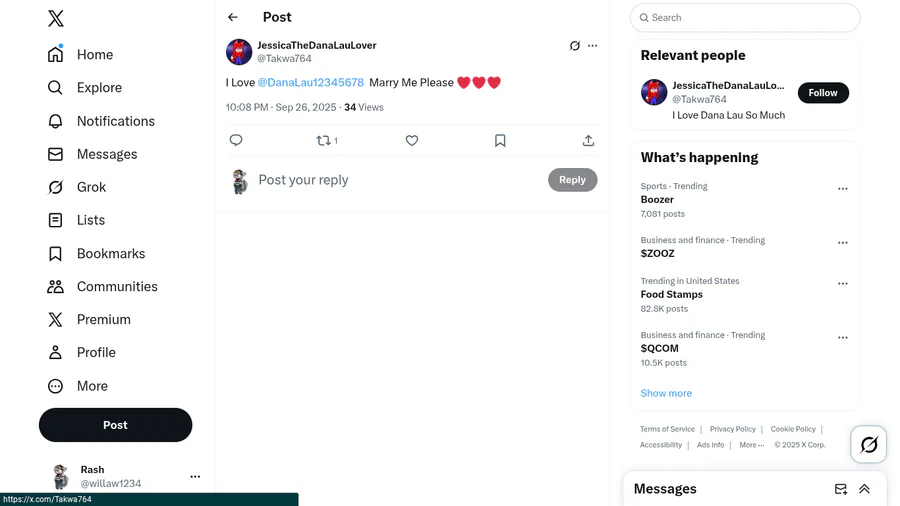Click the @DanaLau12345678 mention

point(311,83)
